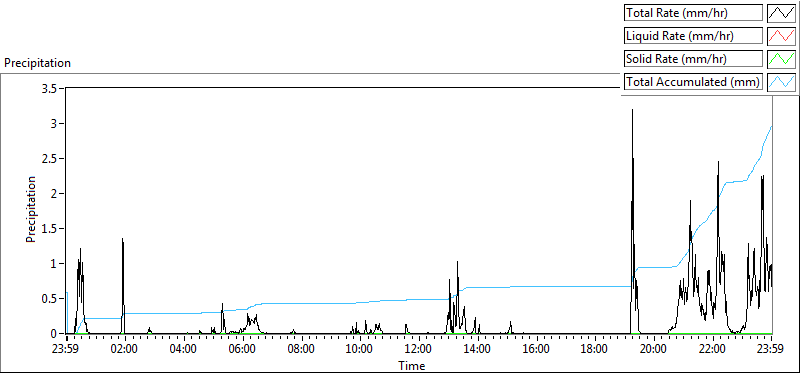Click the 22:00 time tick label

(x=712, y=350)
